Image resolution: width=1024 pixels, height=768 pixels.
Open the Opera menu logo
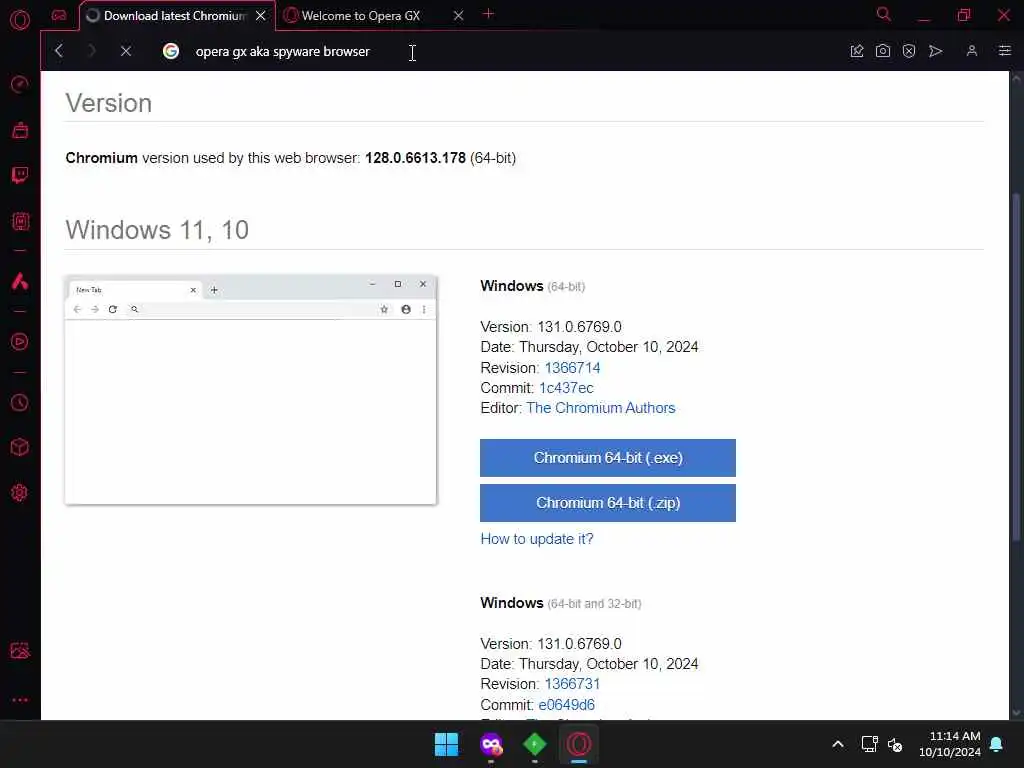click(20, 19)
